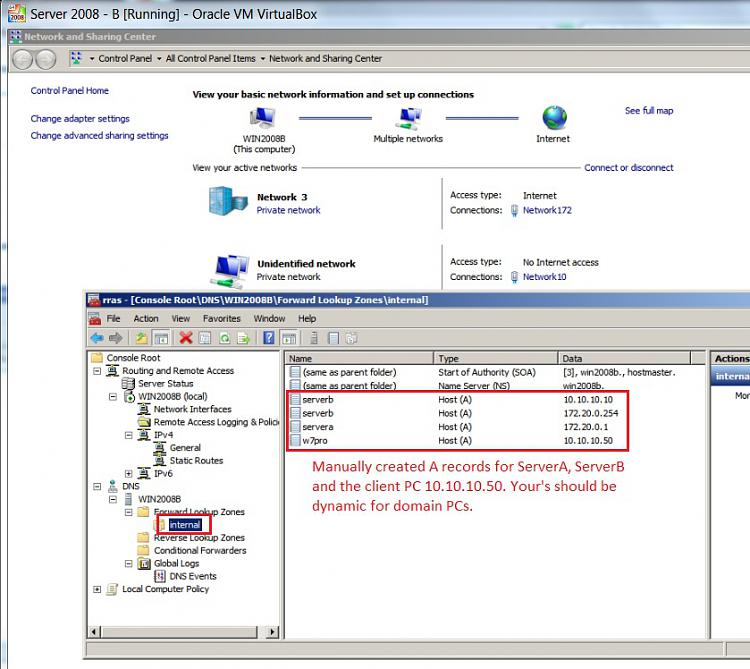
Task: Open the Window menu
Action: pyautogui.click(x=269, y=318)
